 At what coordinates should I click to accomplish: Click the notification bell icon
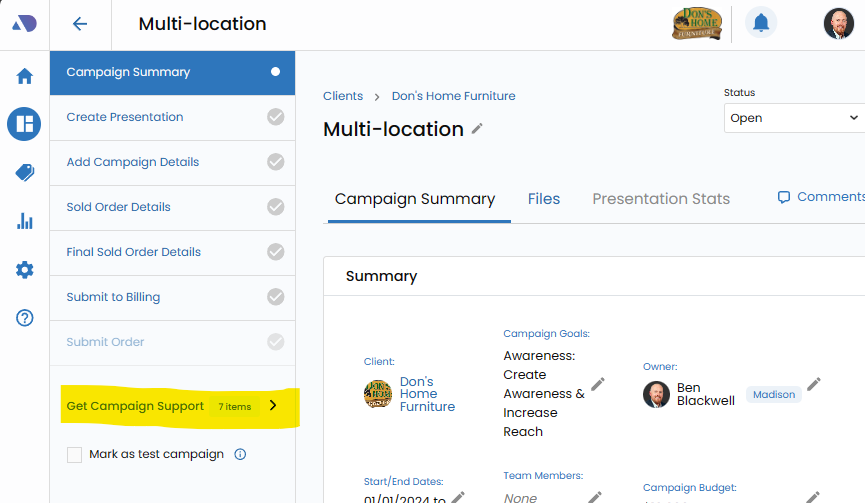click(761, 23)
